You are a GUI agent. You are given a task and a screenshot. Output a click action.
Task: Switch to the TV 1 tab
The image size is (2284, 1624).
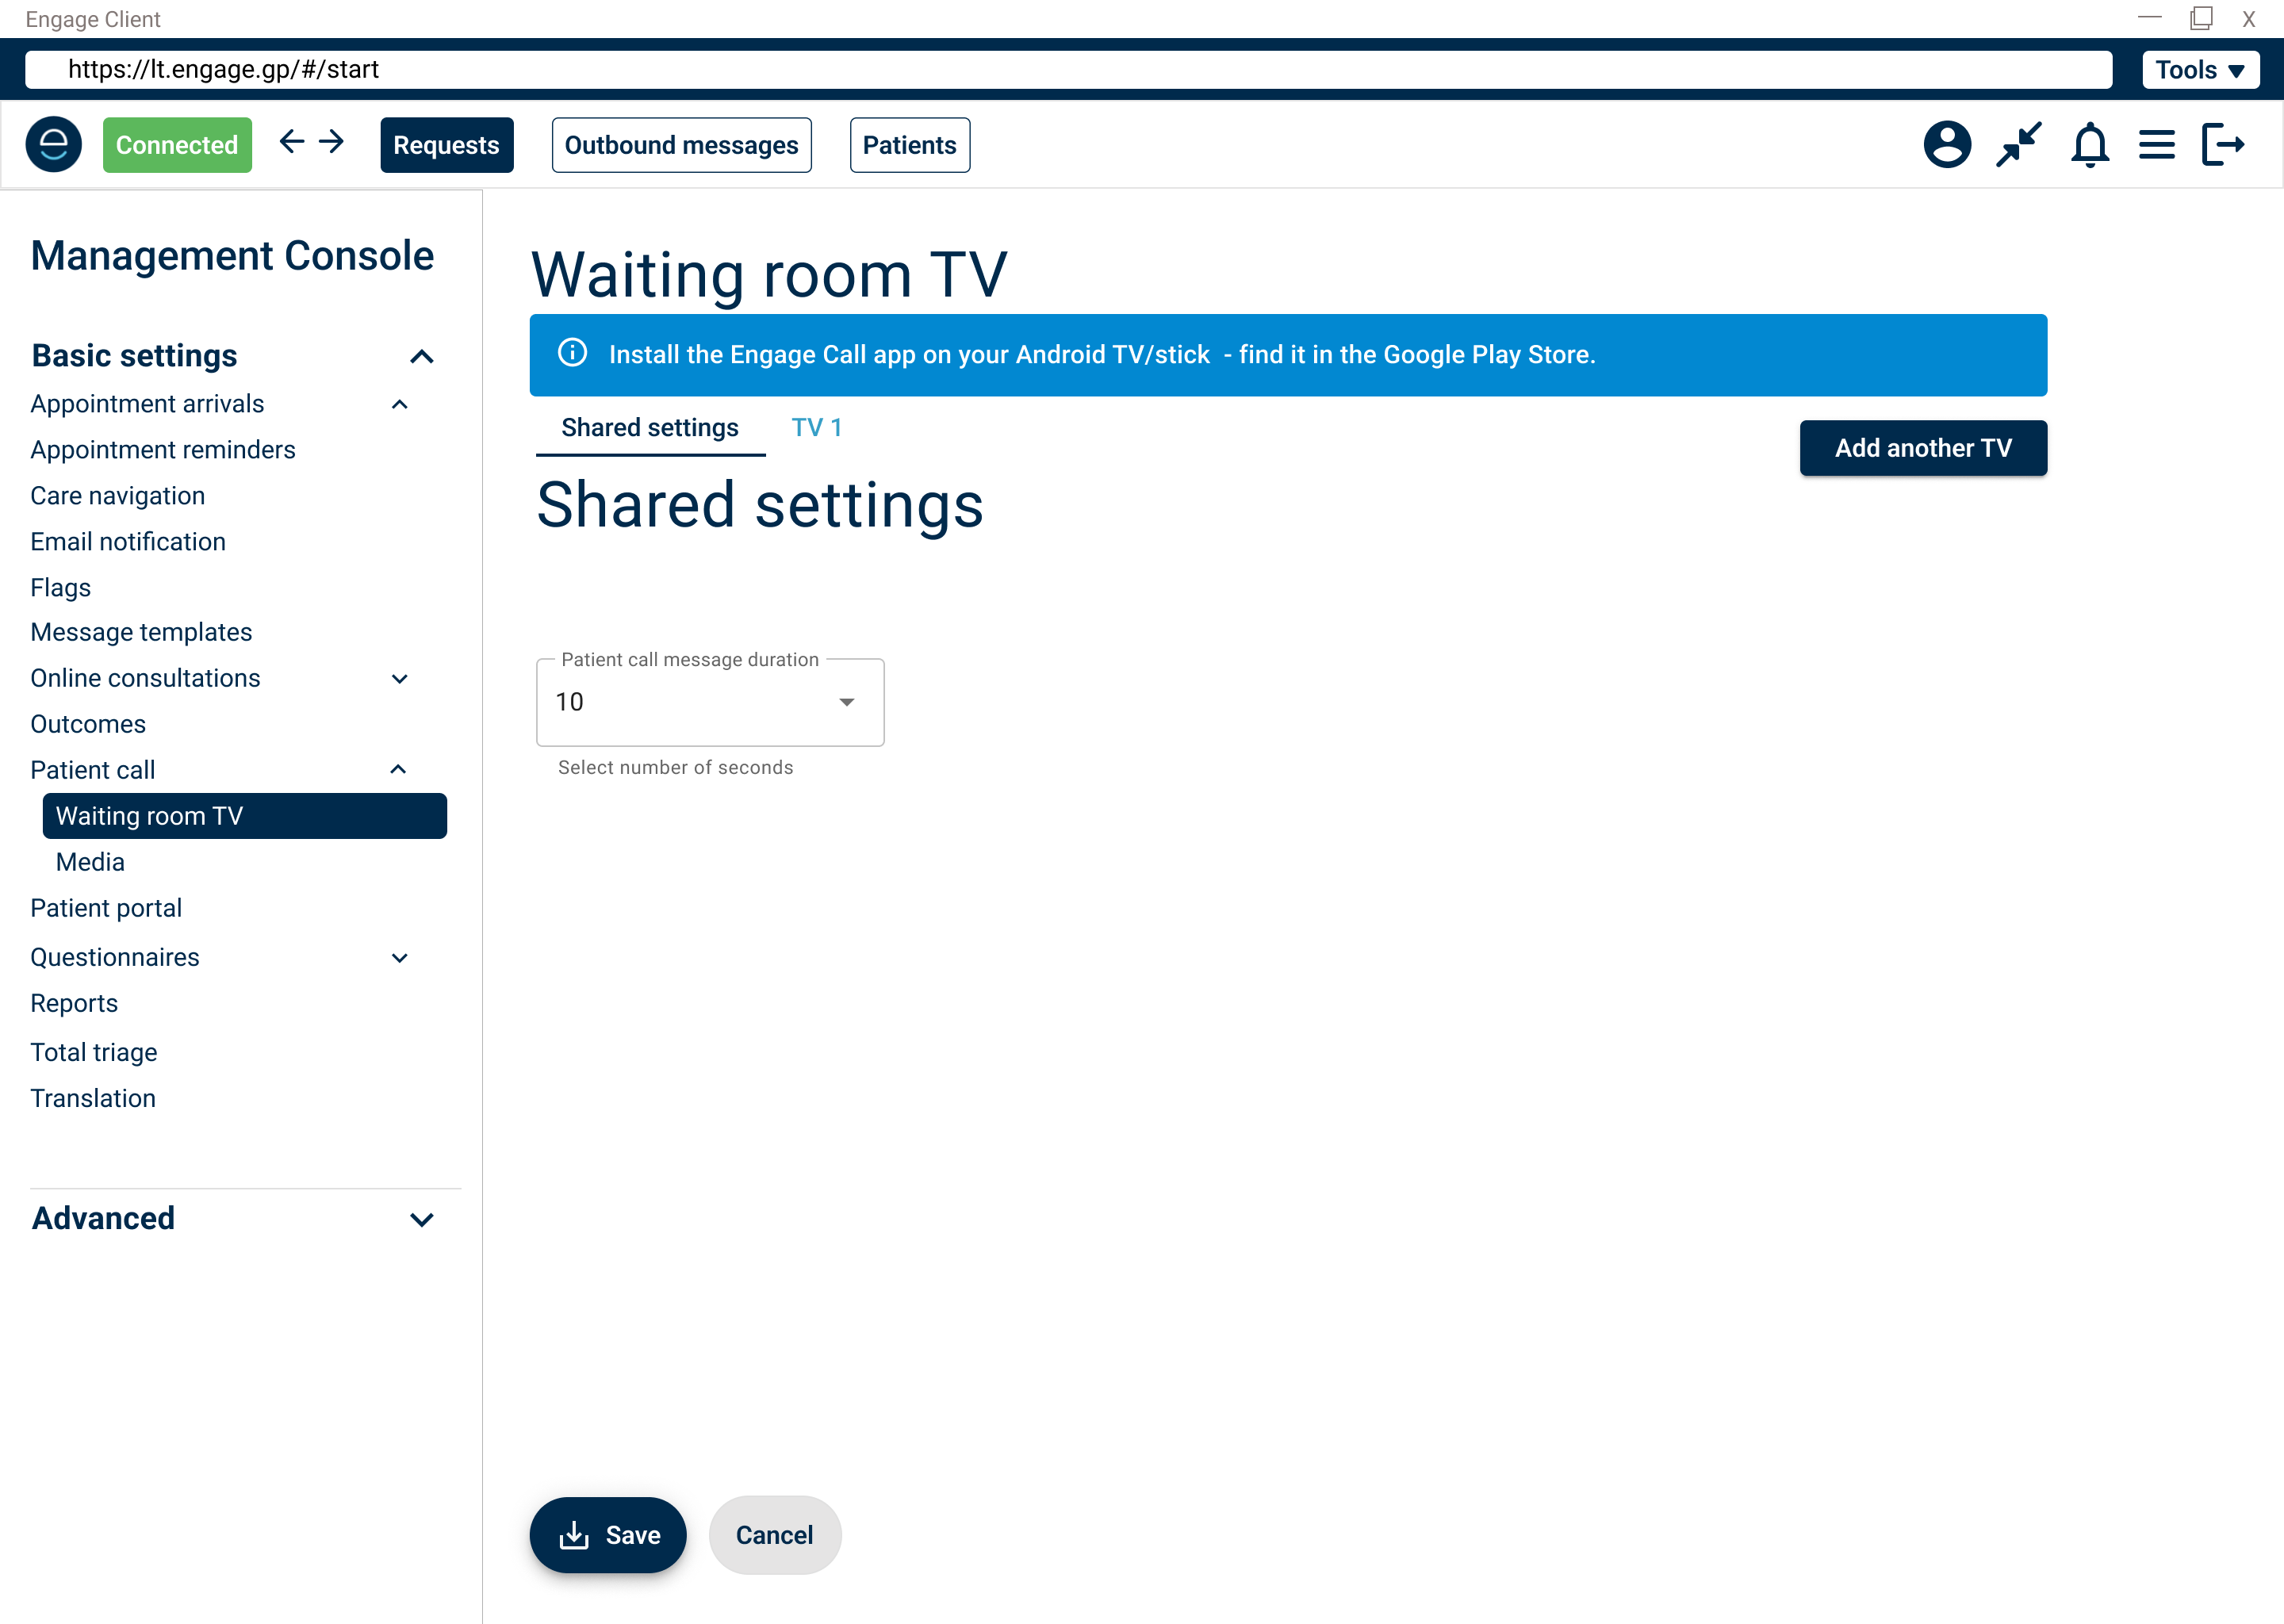tap(816, 428)
